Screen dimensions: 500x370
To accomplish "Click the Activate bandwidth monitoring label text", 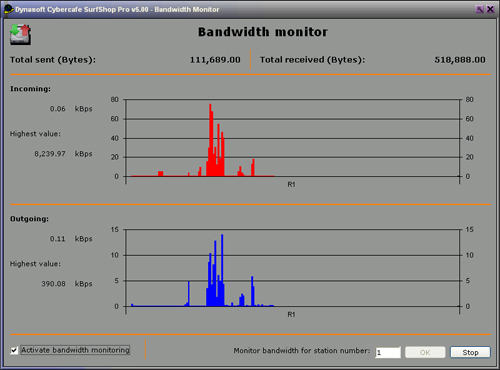I will [x=75, y=350].
